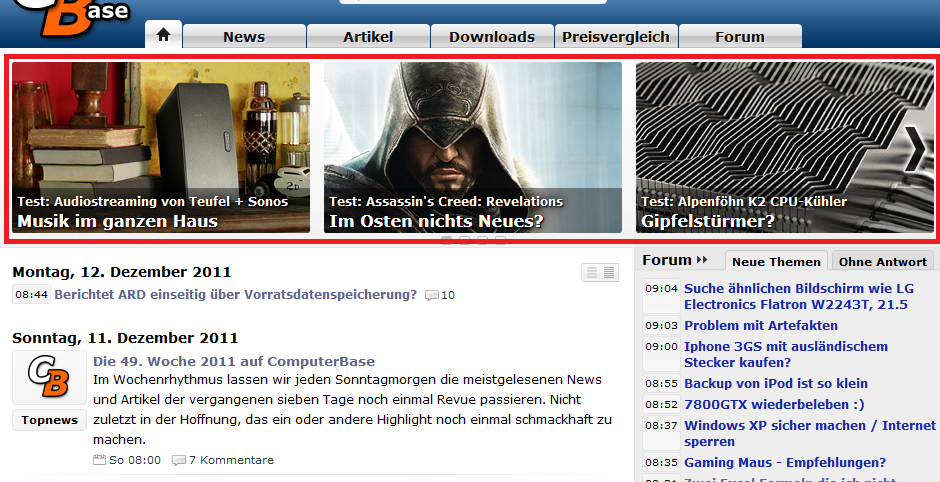This screenshot has width=940, height=482.
Task: Click the comment count 10
Action: click(448, 295)
